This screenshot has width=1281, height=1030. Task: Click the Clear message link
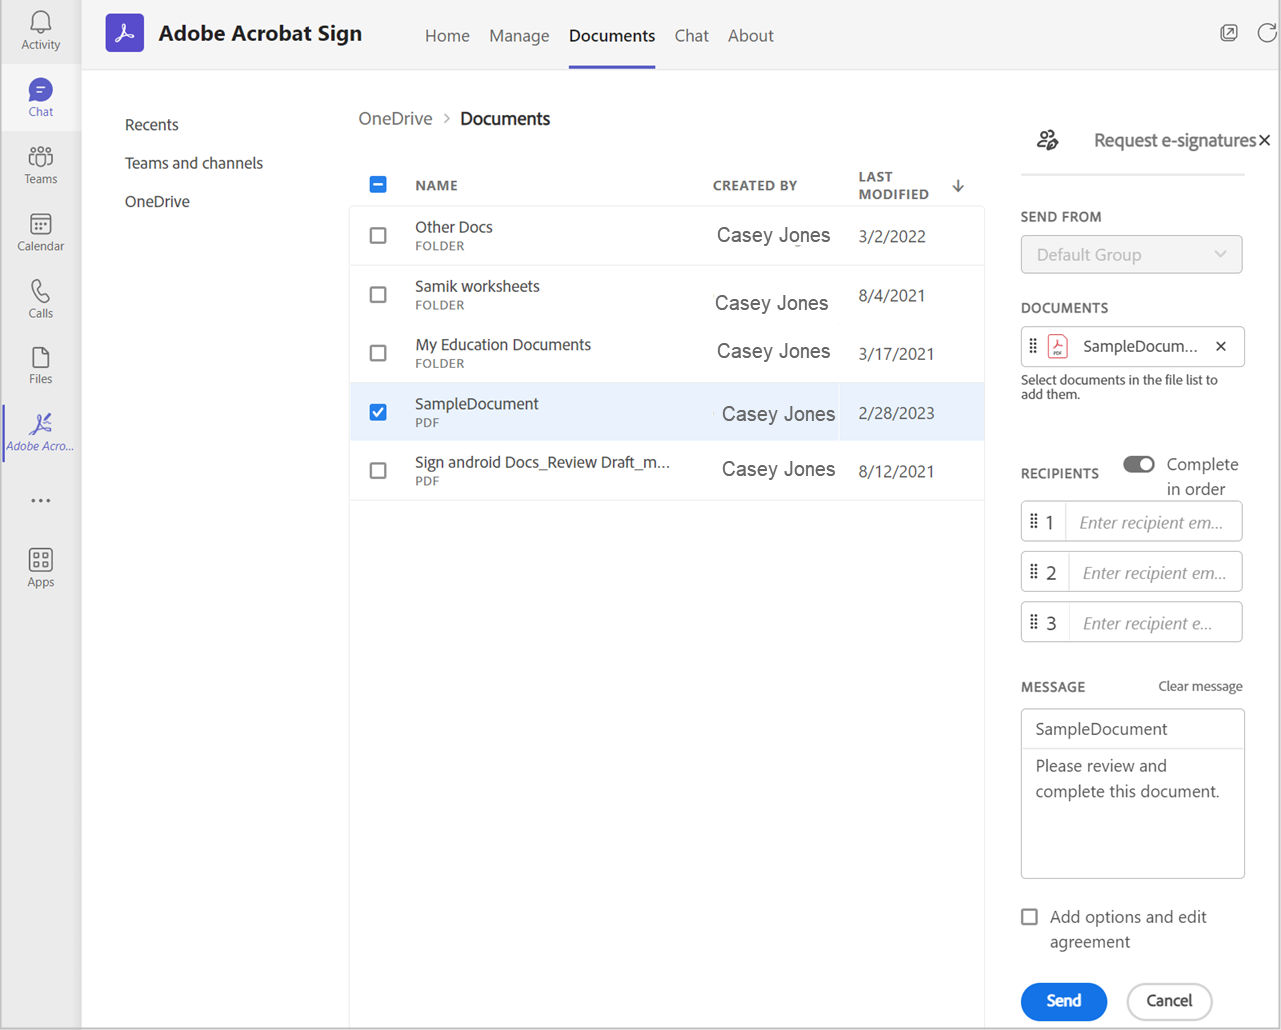[1200, 686]
